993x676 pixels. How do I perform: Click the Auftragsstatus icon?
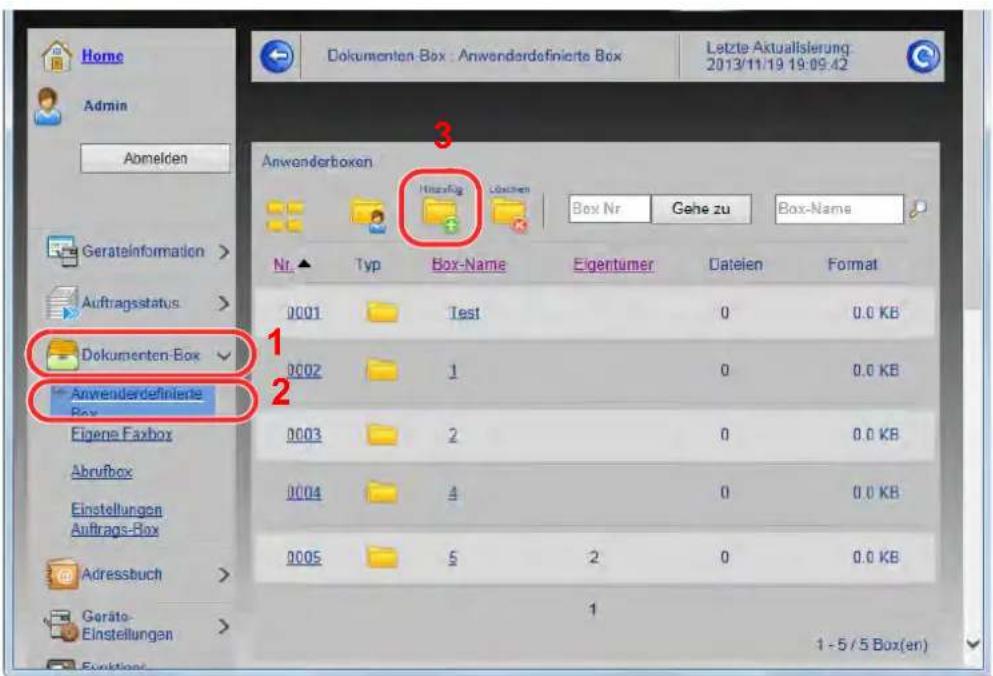point(63,303)
